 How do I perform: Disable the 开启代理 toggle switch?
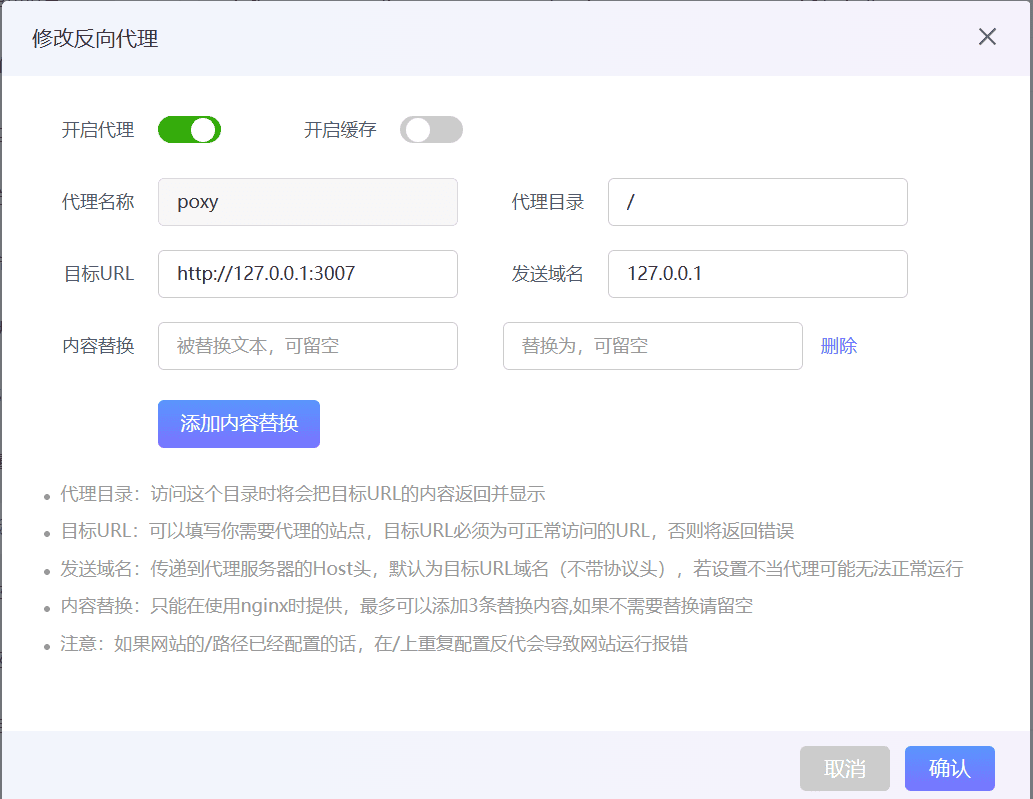click(x=189, y=130)
